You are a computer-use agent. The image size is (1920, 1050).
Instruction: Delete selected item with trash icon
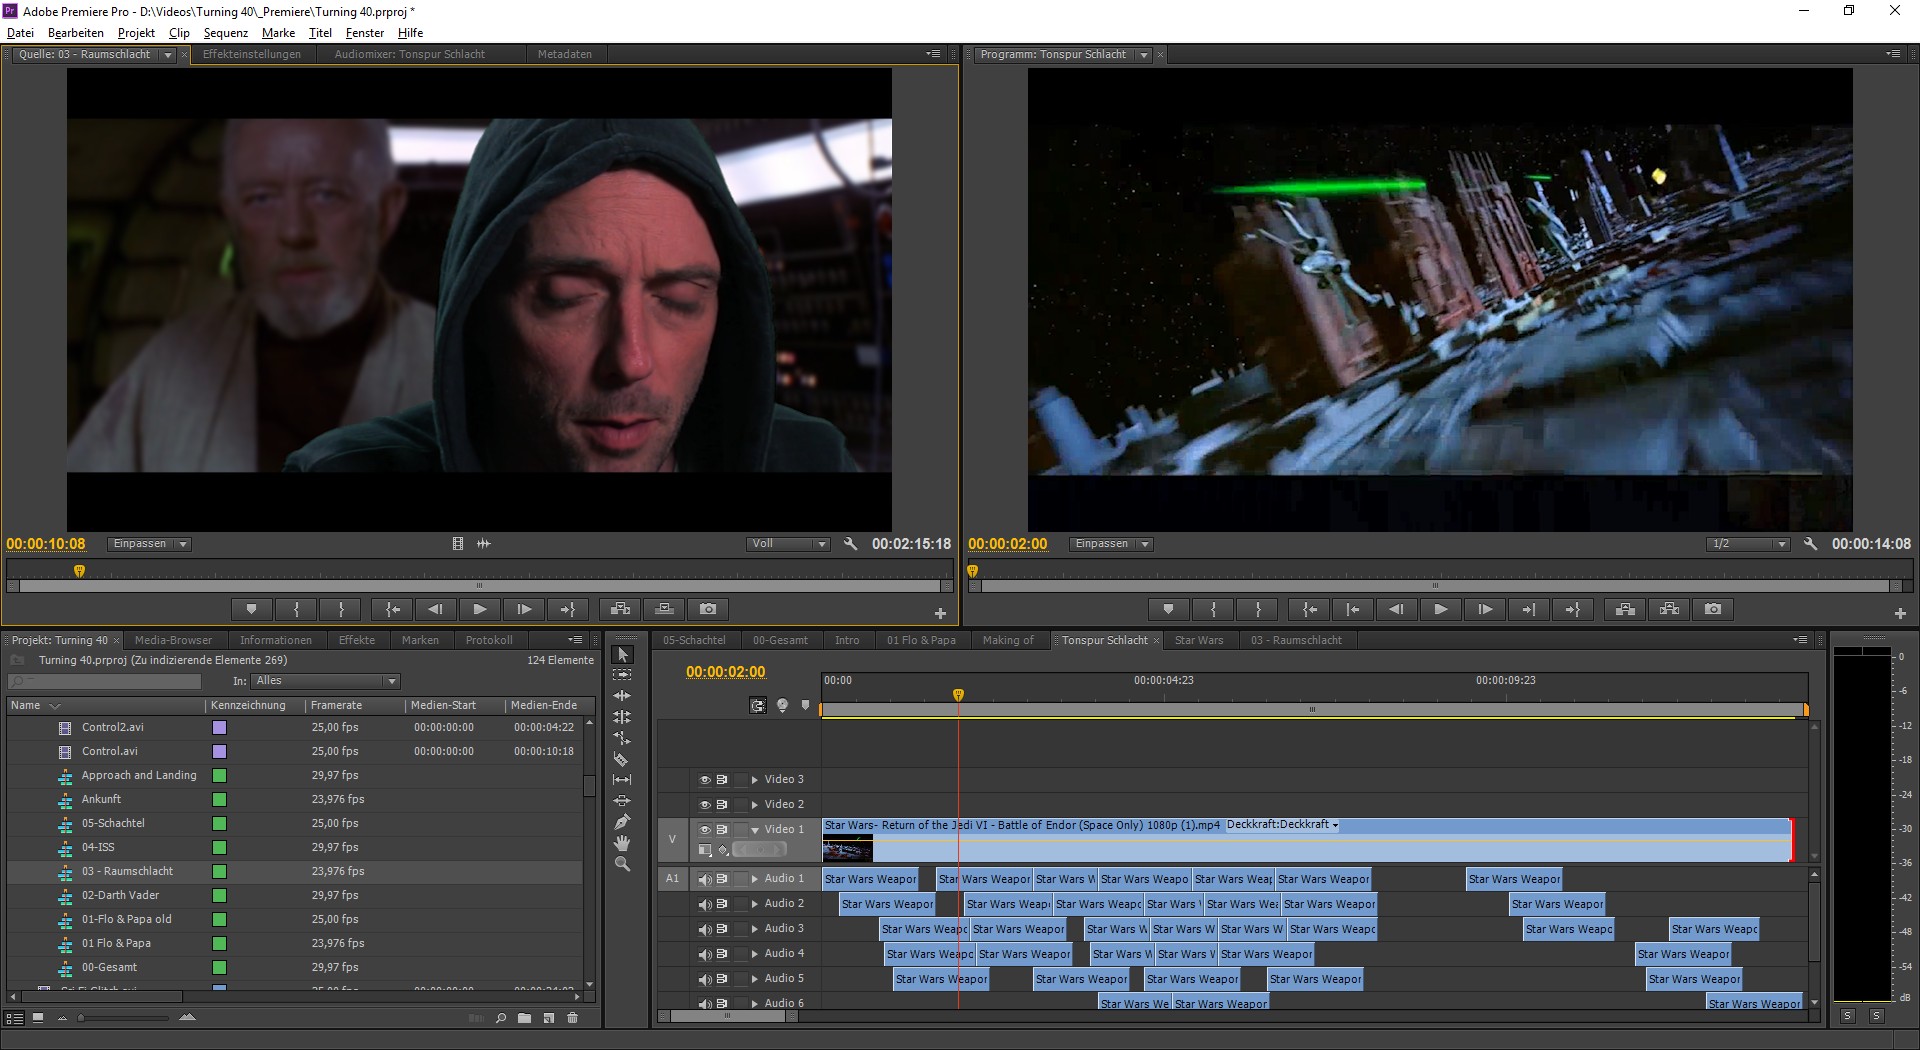coord(573,1018)
